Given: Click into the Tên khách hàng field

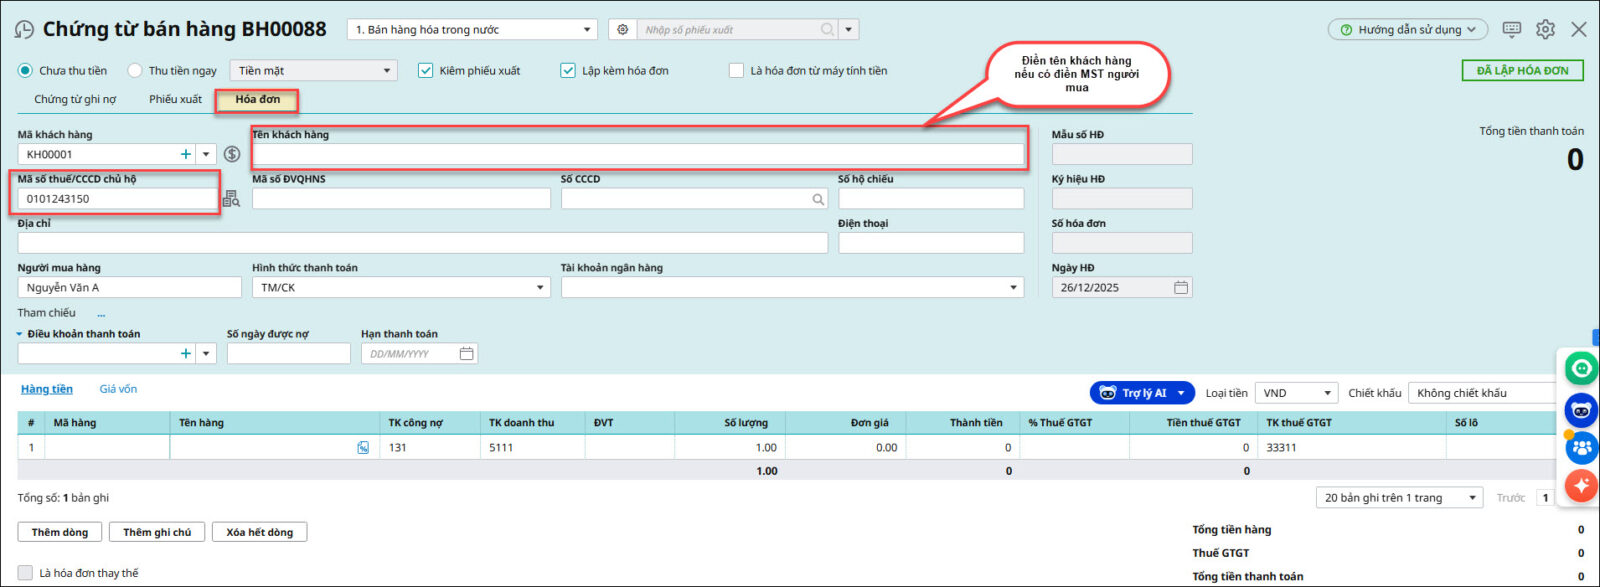Looking at the screenshot, I should [638, 154].
